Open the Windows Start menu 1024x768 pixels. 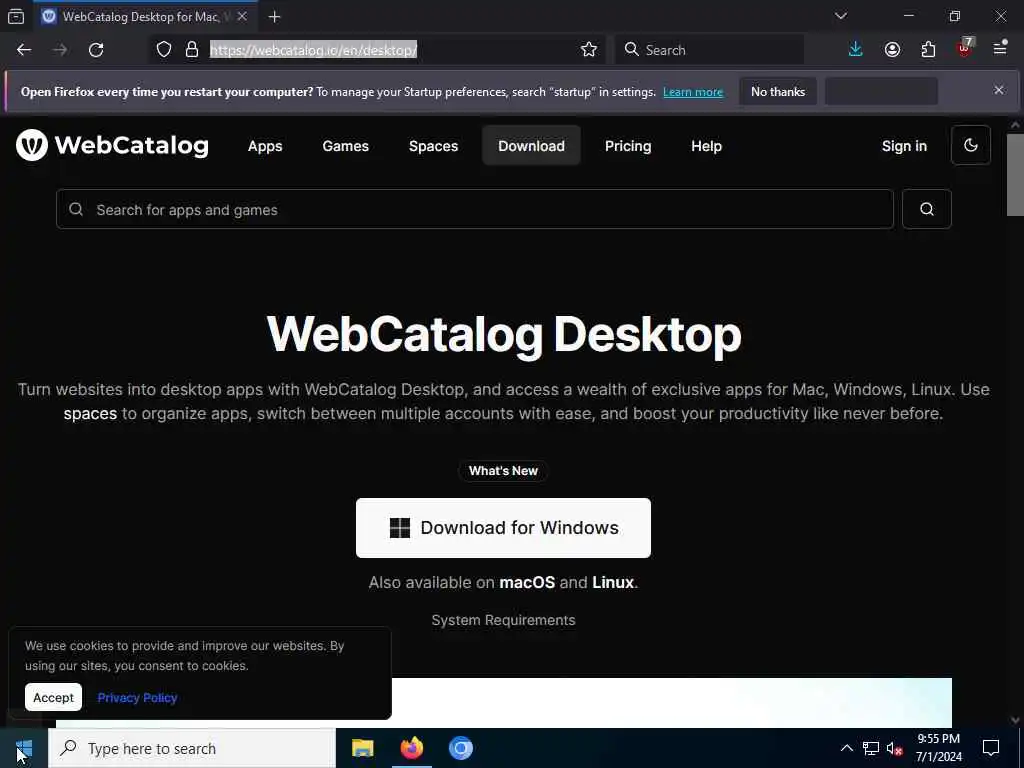click(x=24, y=748)
